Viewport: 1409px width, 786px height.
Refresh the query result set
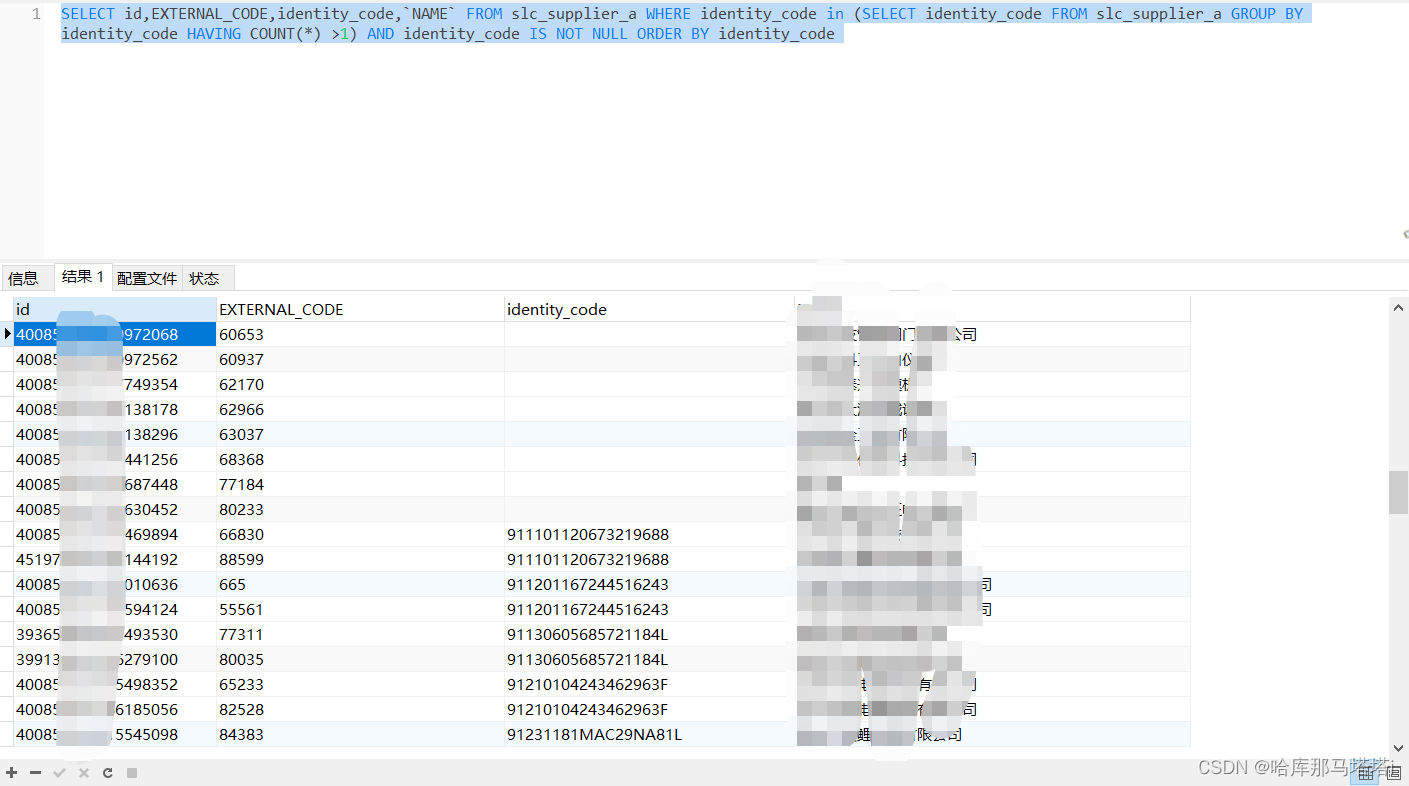(x=107, y=772)
